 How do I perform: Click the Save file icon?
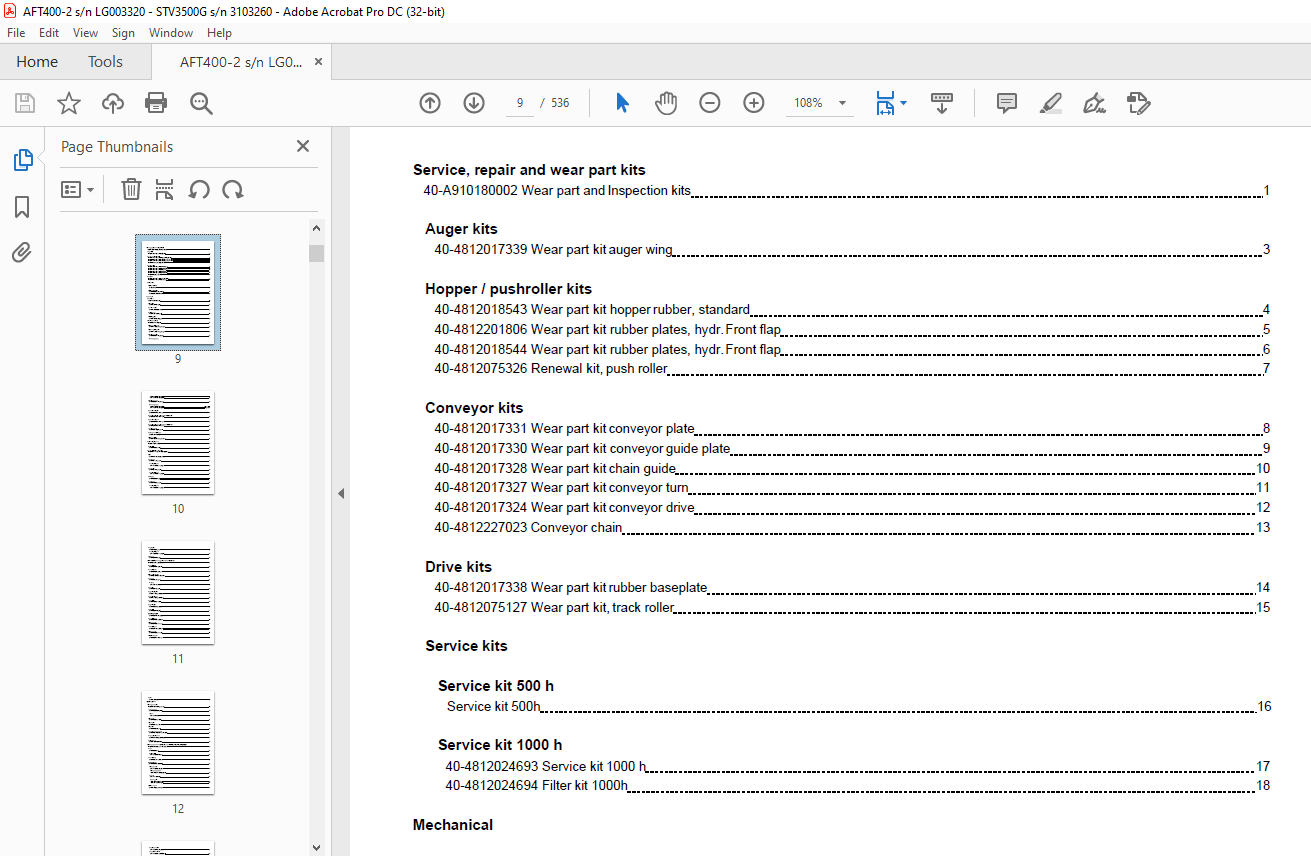pos(25,103)
